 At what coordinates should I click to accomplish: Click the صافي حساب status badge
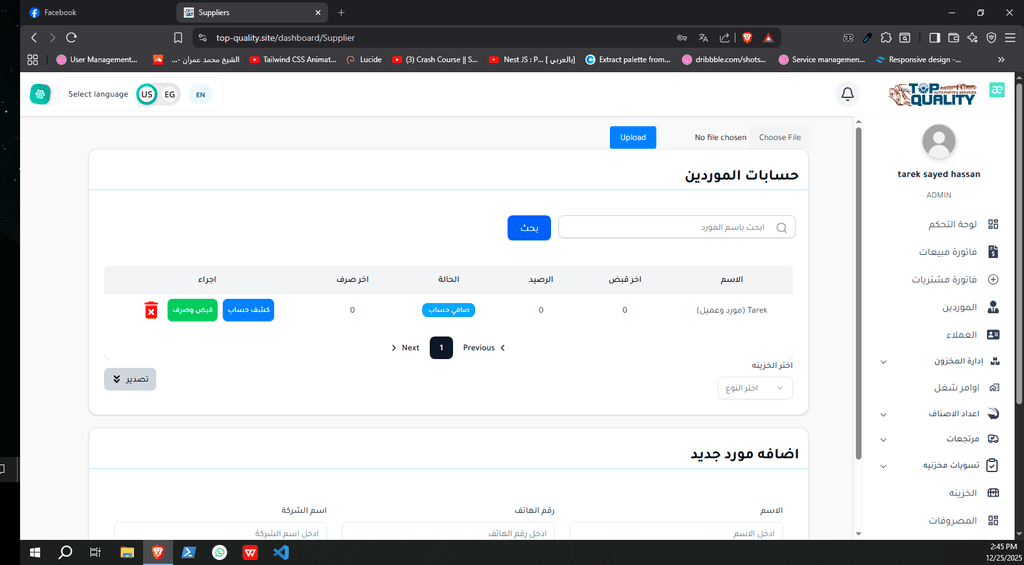pos(448,310)
